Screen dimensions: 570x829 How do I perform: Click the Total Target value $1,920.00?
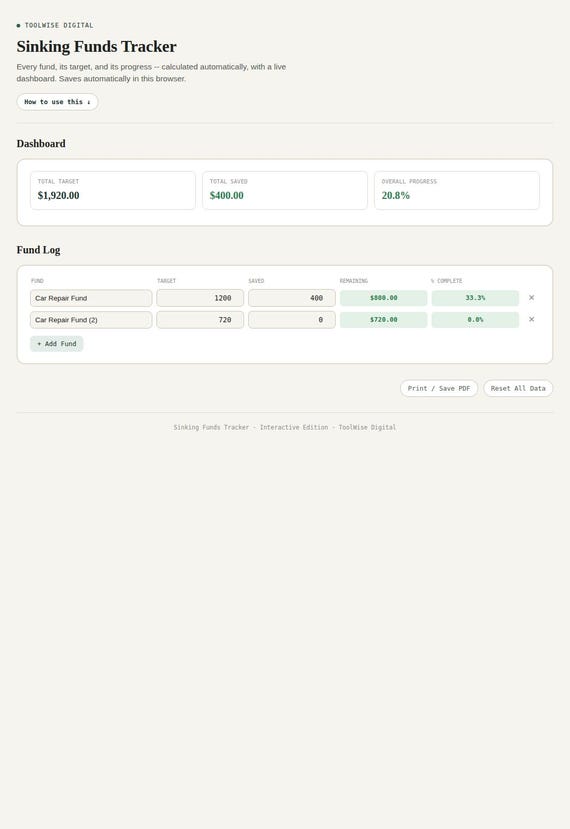pos(58,195)
